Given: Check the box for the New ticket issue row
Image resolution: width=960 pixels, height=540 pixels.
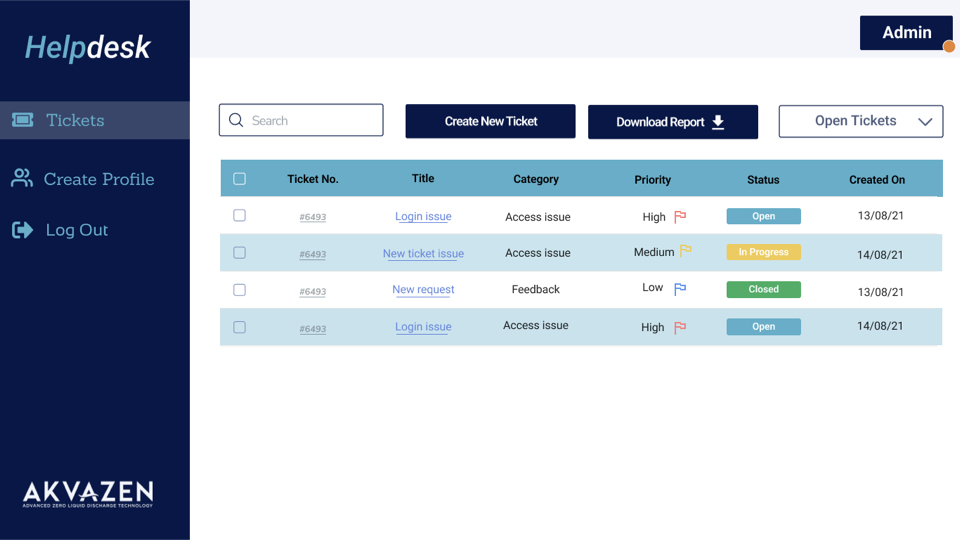Looking at the screenshot, I should coord(239,253).
